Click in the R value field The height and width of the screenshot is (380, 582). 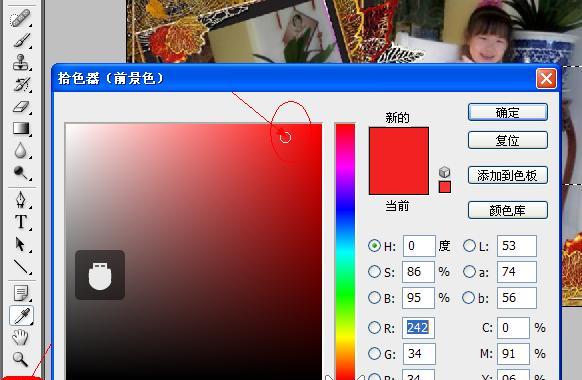click(x=418, y=328)
